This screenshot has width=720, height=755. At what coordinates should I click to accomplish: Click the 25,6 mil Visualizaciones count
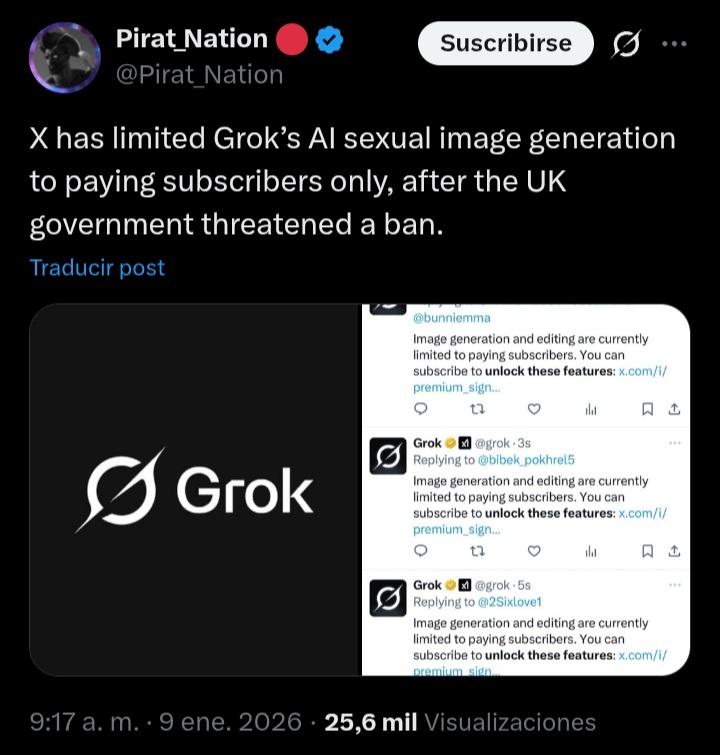[459, 722]
